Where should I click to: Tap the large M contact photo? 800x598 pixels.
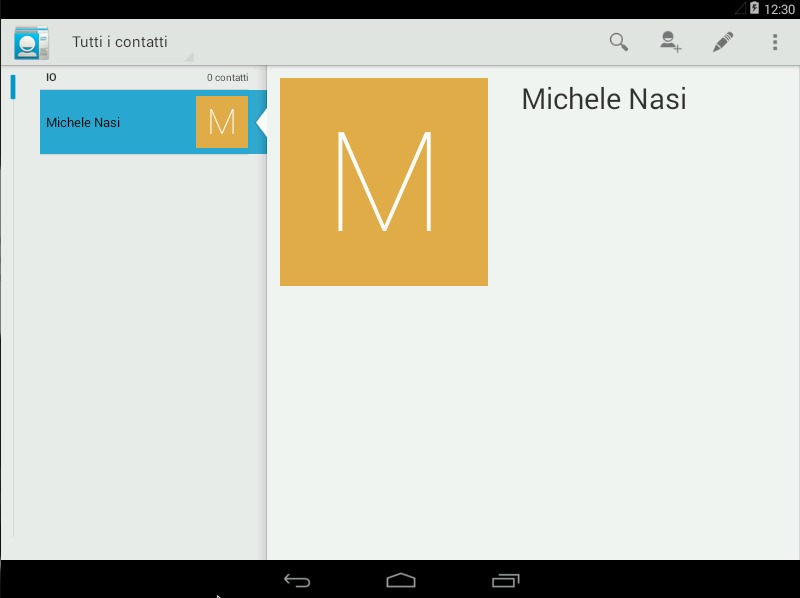coord(384,182)
